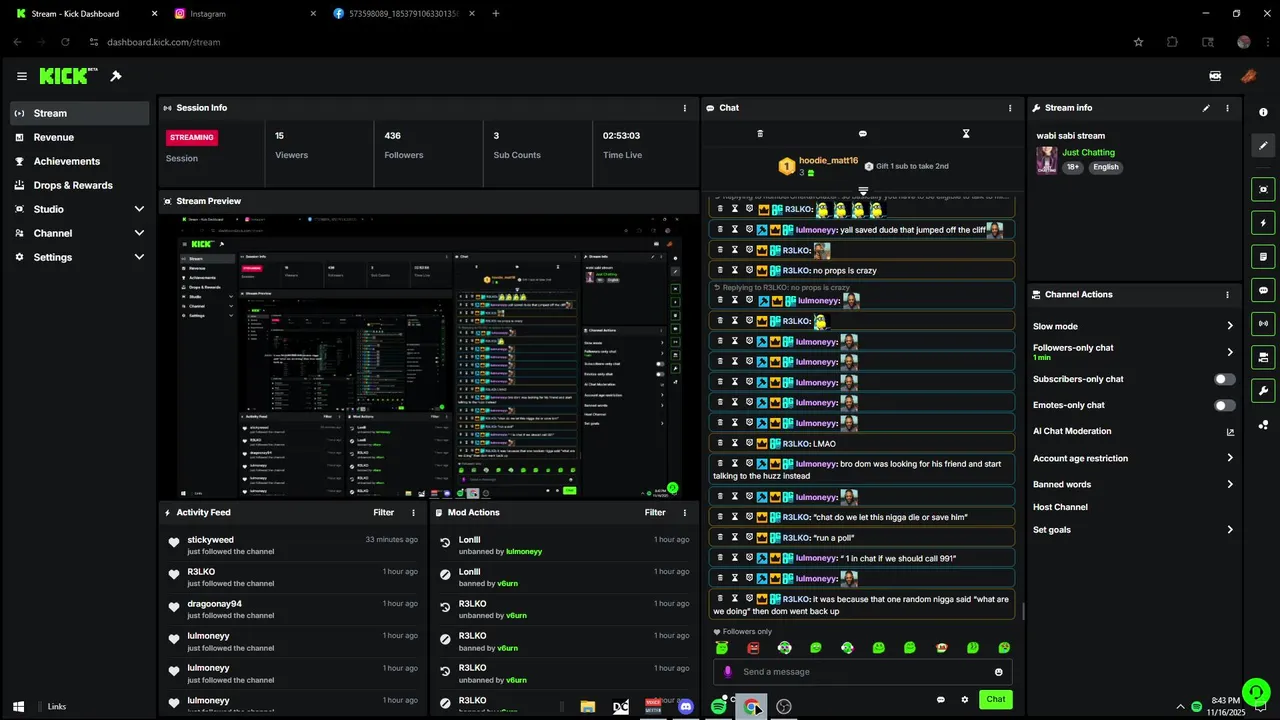Open Activity Feed Filter
This screenshot has width=1280, height=720.
(384, 512)
